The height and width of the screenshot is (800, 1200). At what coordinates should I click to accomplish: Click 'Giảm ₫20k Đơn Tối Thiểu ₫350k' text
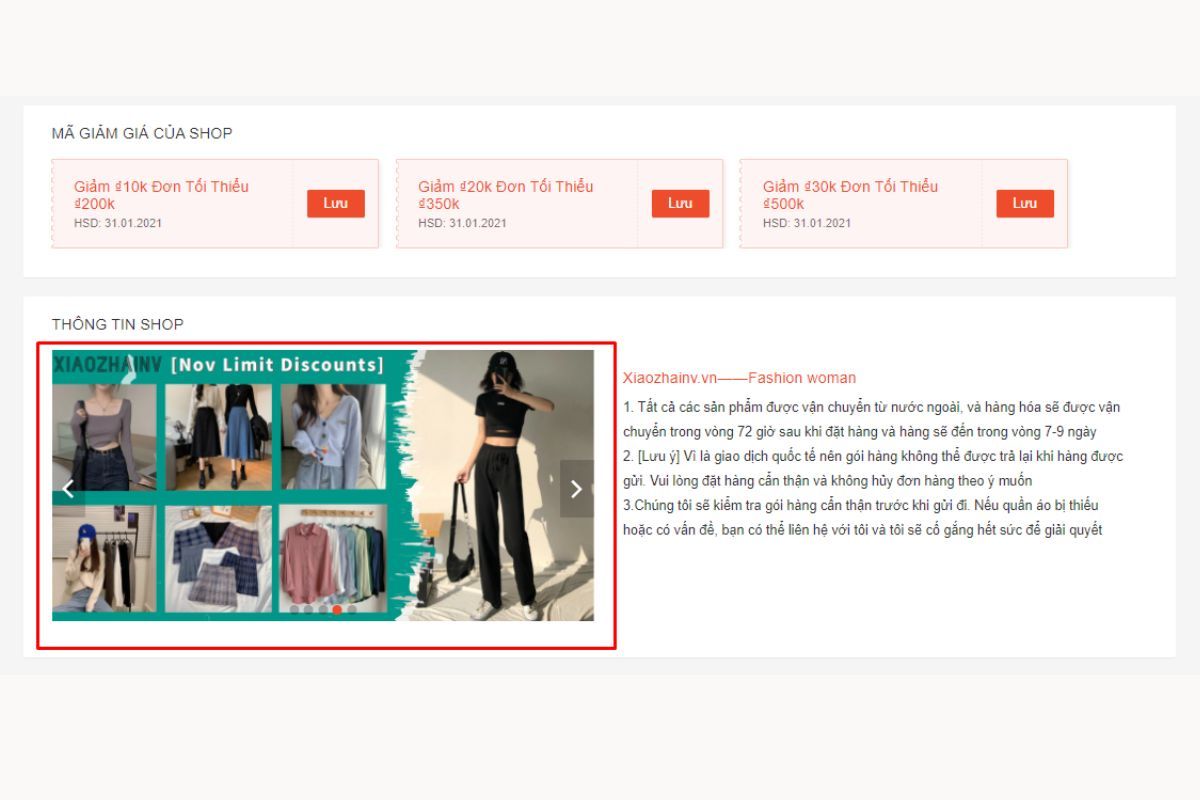tap(506, 195)
